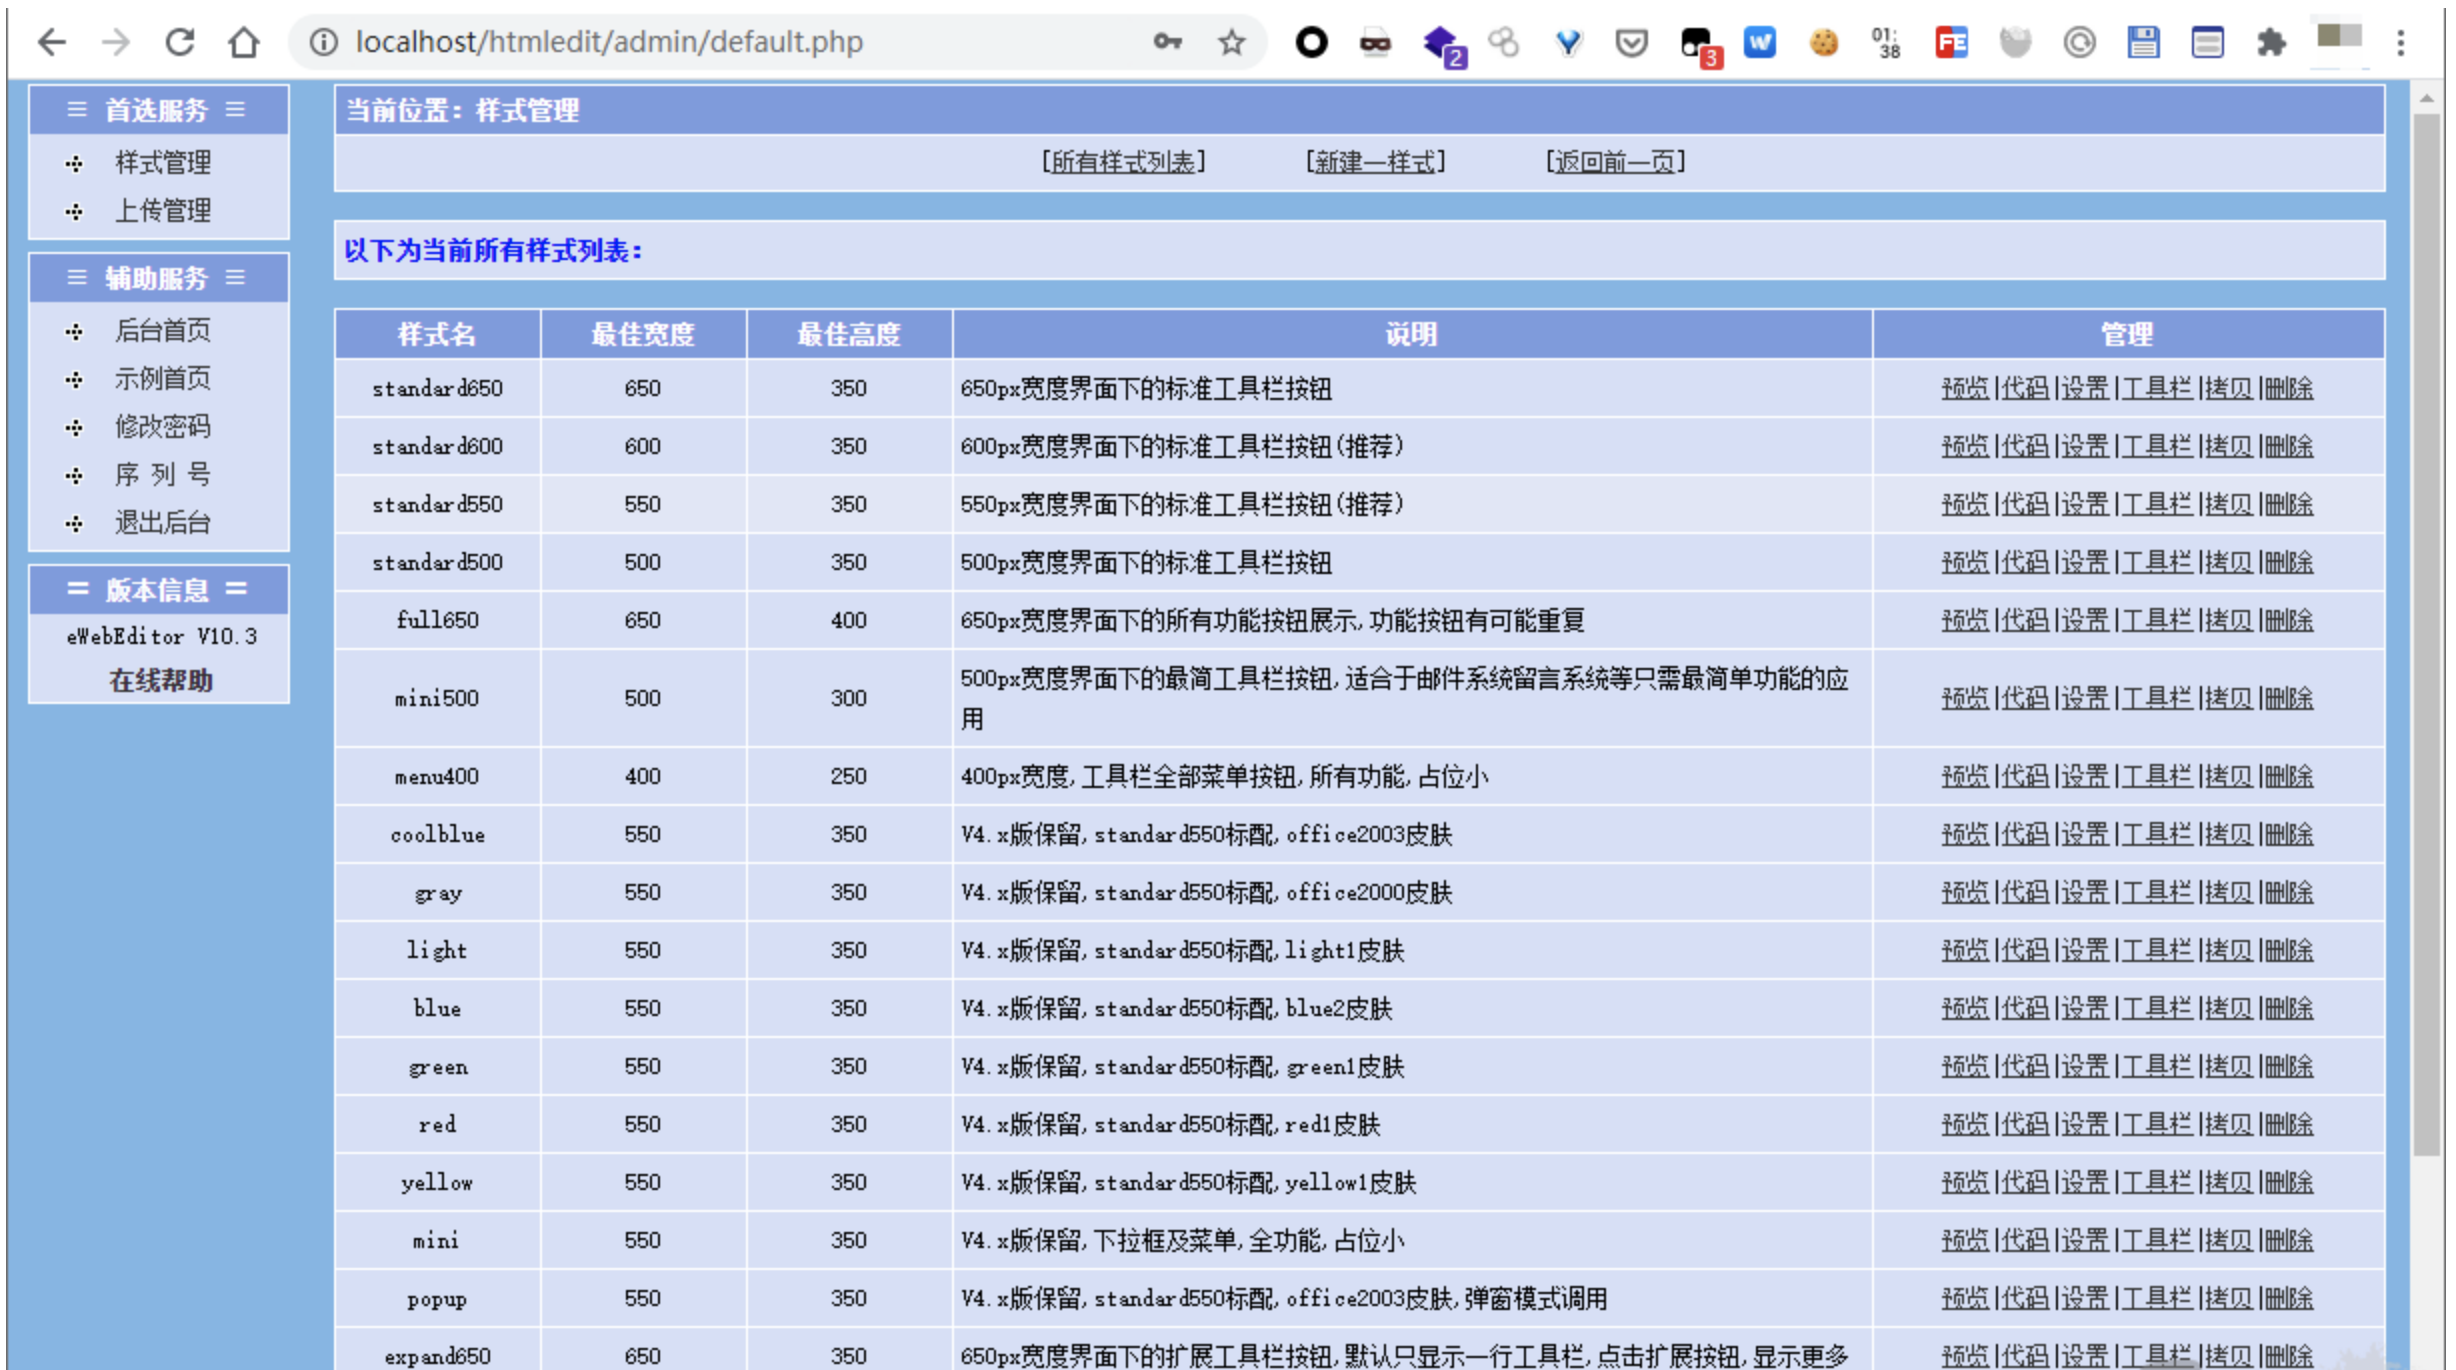Image resolution: width=2456 pixels, height=1370 pixels.
Task: Open the Pocket shield extension icon
Action: (x=1631, y=42)
